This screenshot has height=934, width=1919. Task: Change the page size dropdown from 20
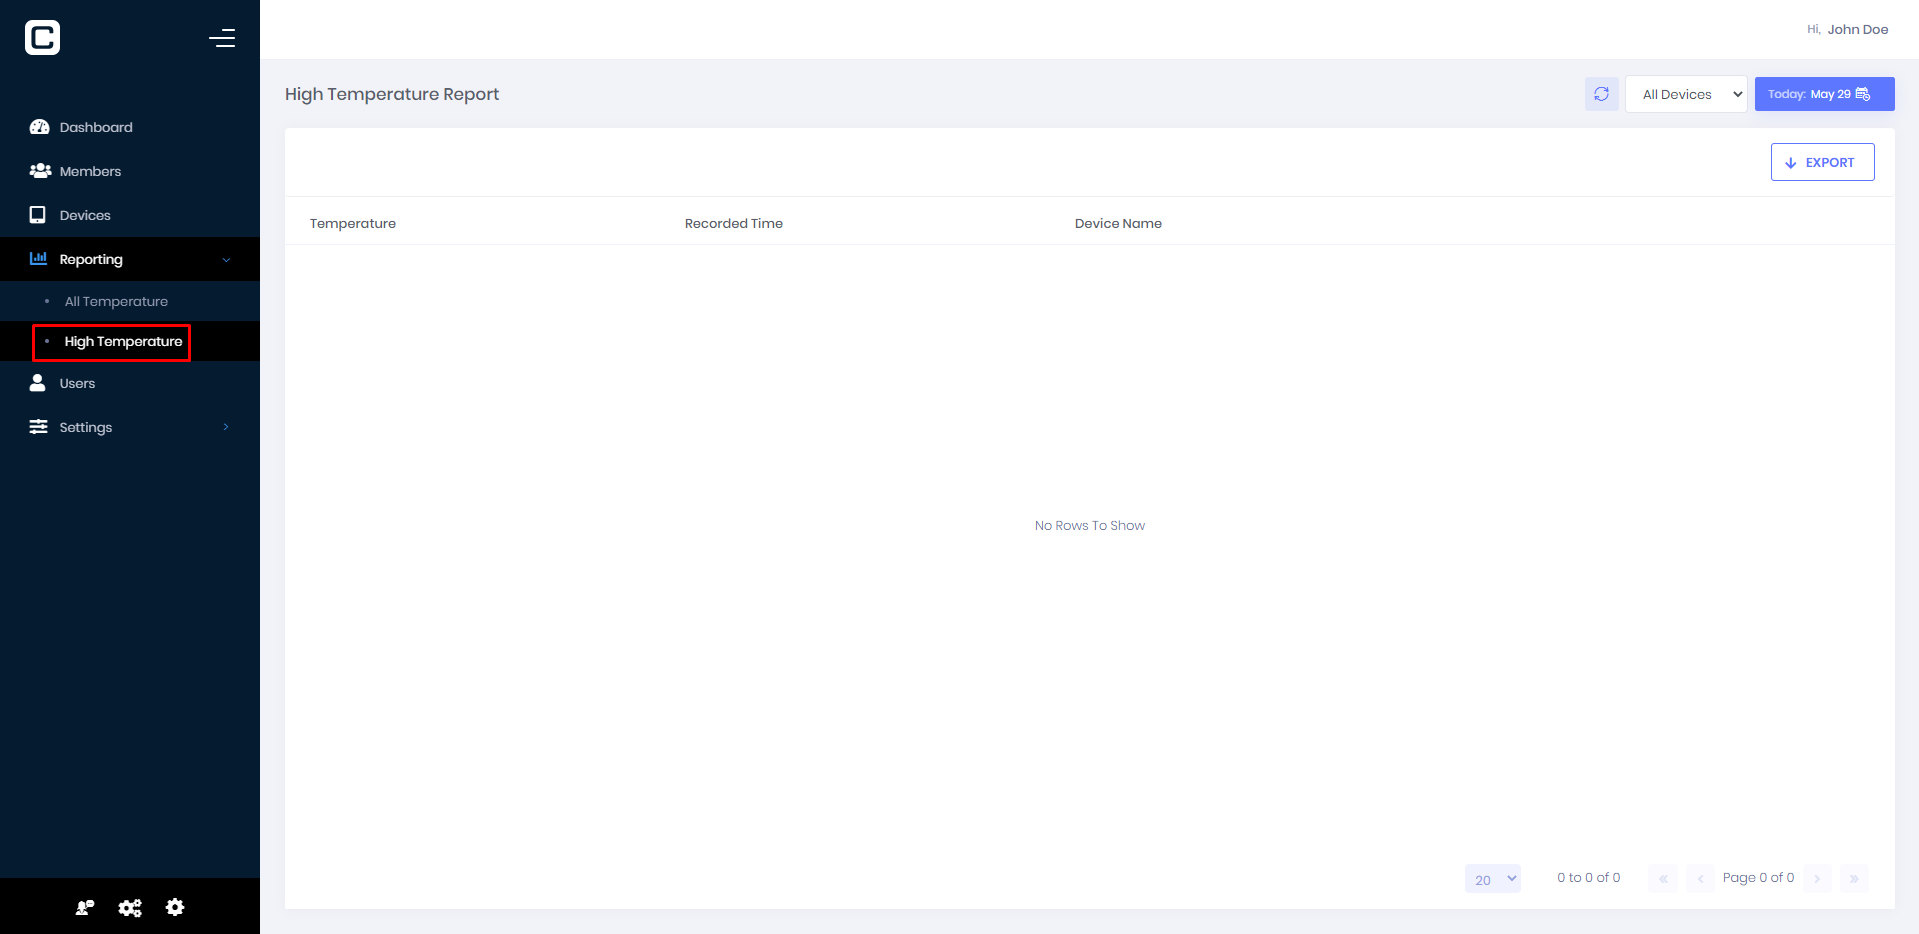click(1492, 878)
